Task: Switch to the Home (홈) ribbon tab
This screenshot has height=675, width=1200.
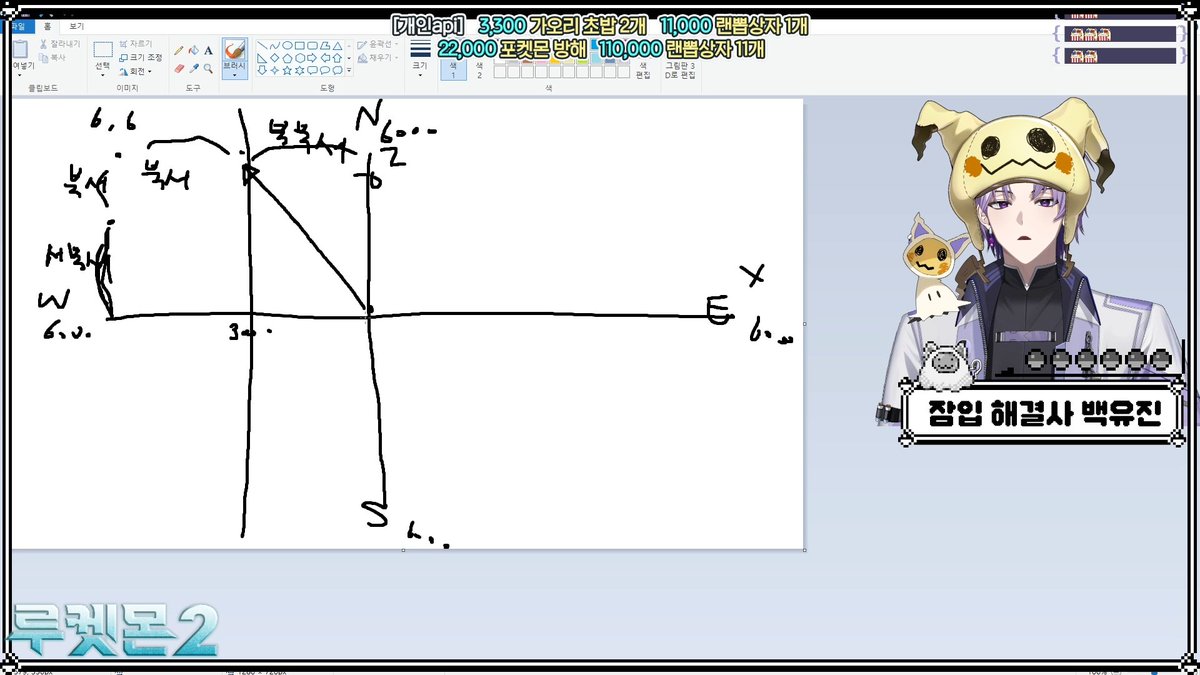Action: coord(47,26)
